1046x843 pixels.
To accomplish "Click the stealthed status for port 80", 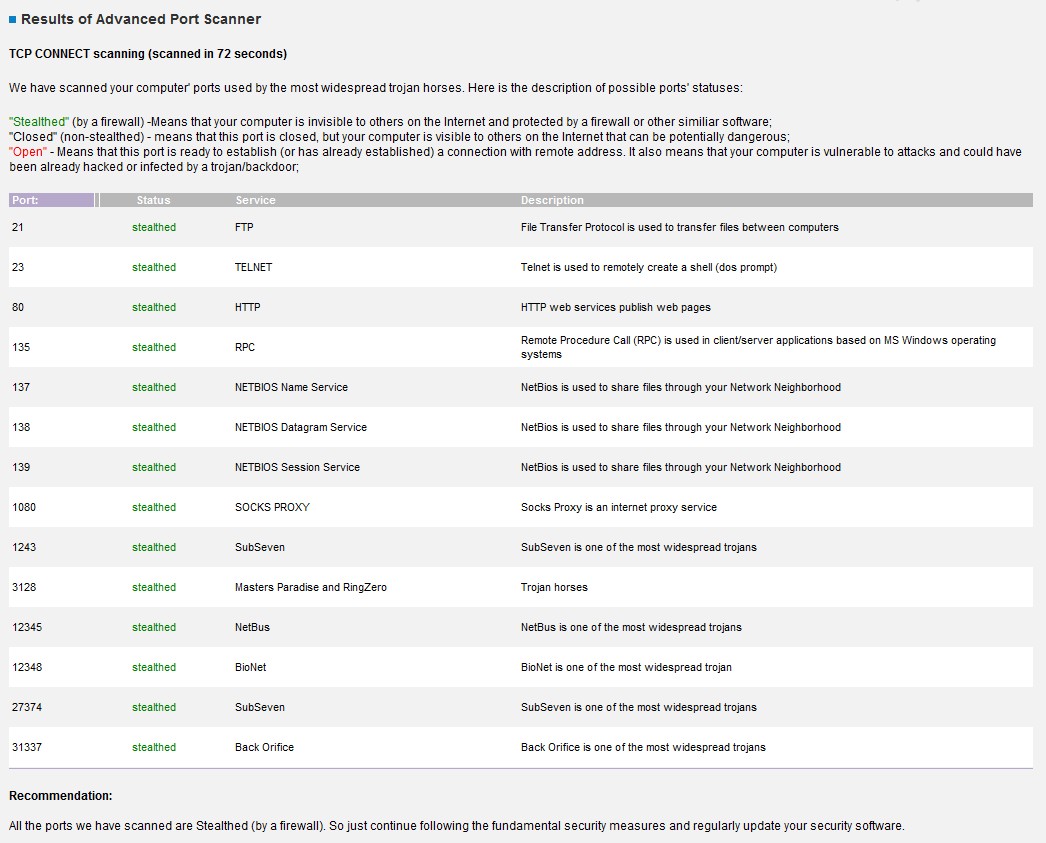I will click(154, 307).
